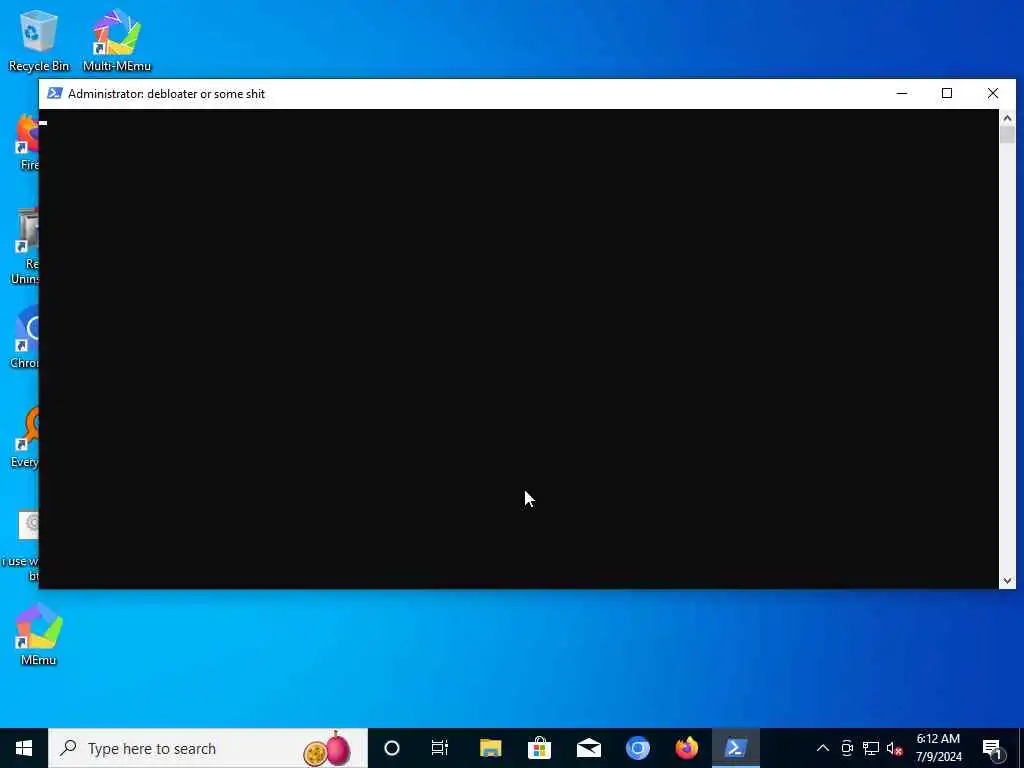The image size is (1024, 768).
Task: Click the Meet Now tray icon
Action: pyautogui.click(x=847, y=748)
